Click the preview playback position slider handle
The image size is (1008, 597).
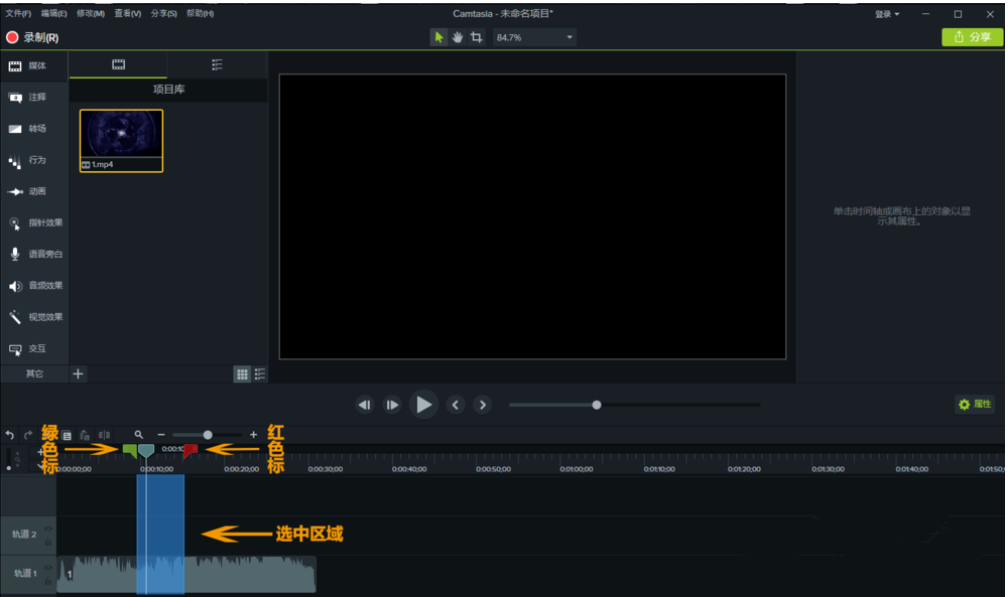(597, 405)
